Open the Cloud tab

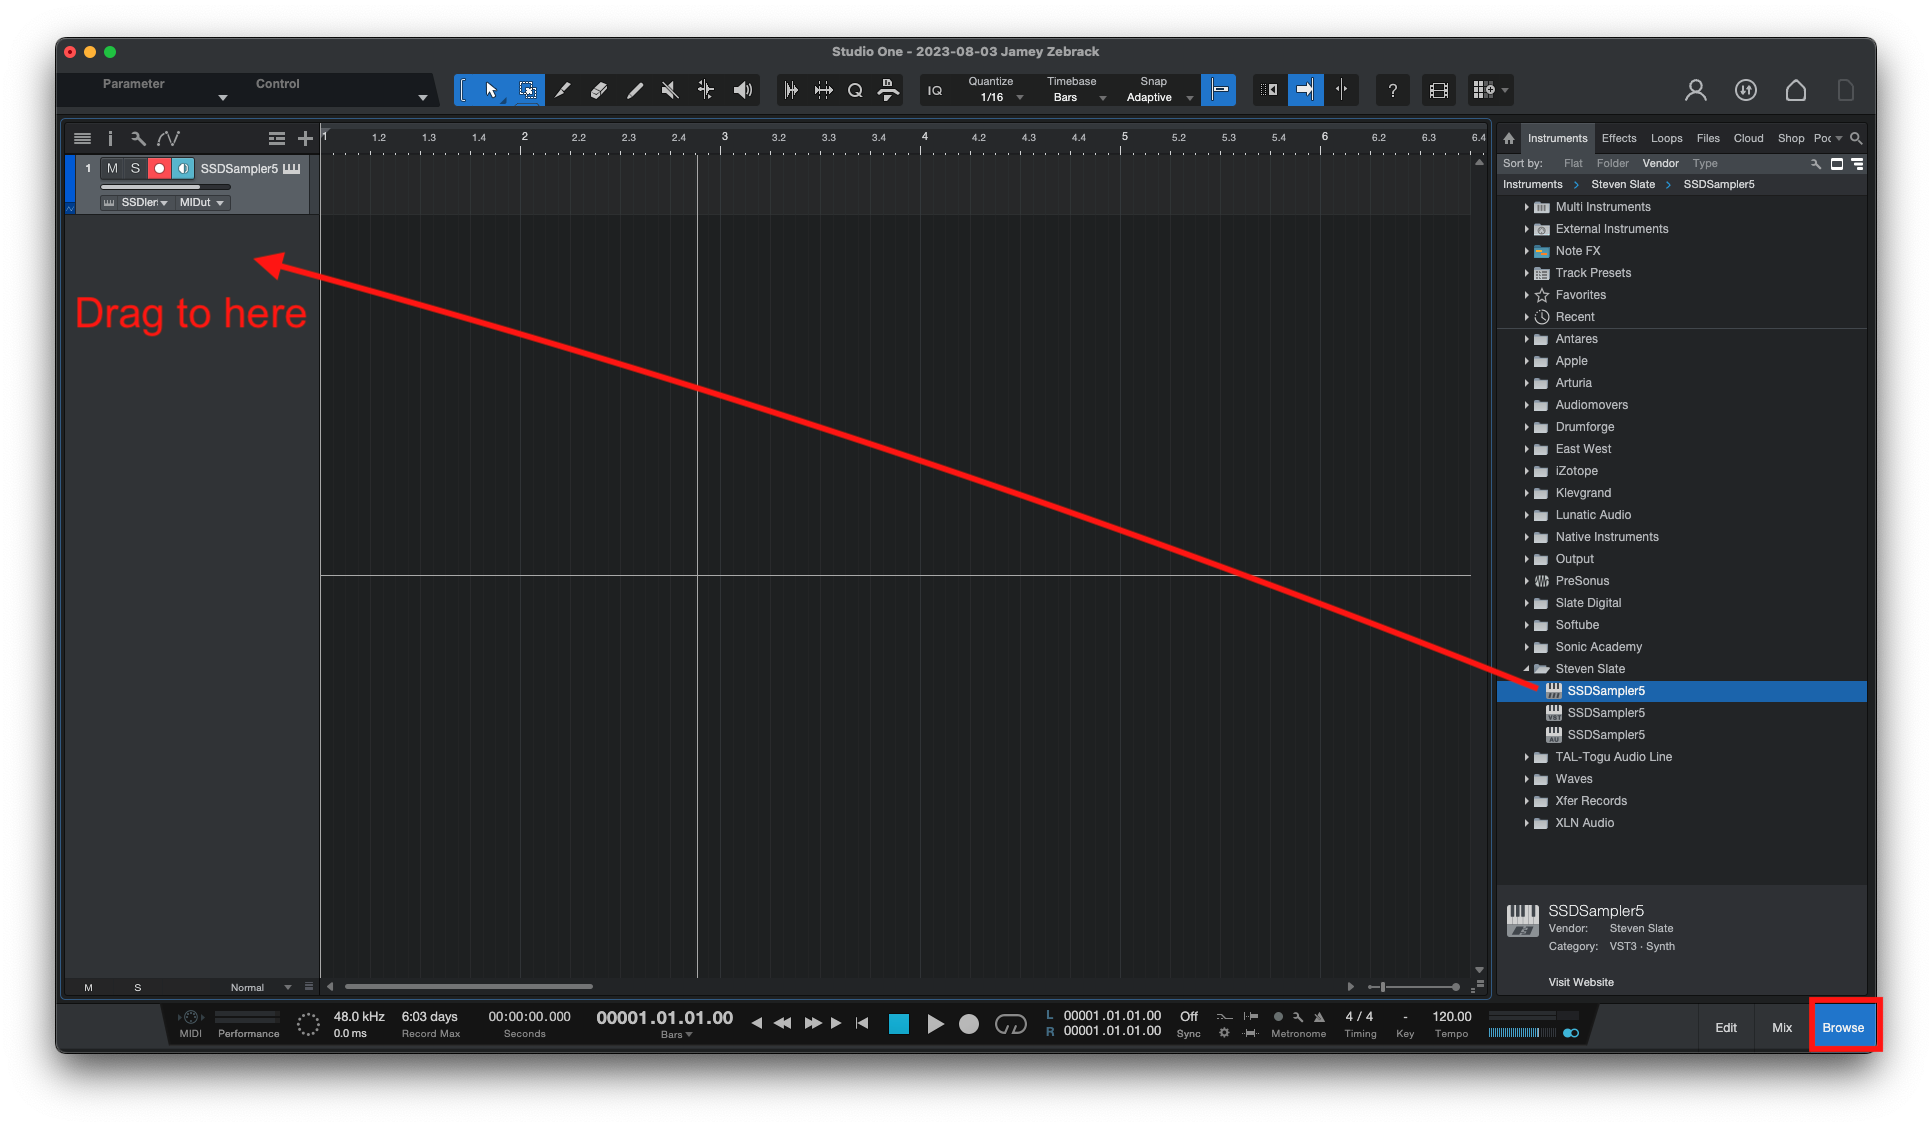coord(1748,138)
